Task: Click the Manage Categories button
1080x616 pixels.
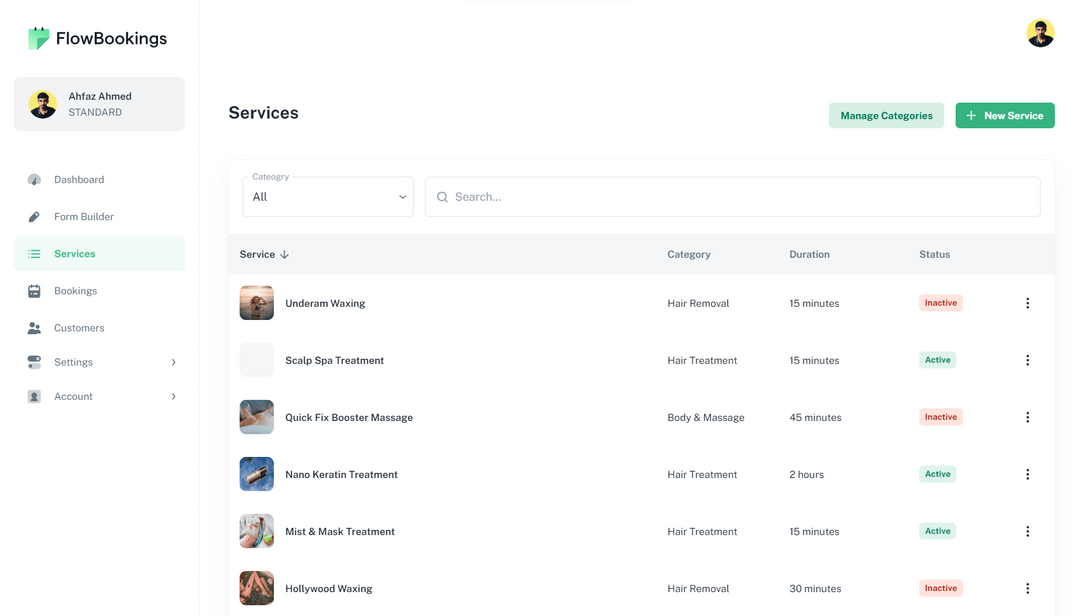Action: tap(886, 115)
